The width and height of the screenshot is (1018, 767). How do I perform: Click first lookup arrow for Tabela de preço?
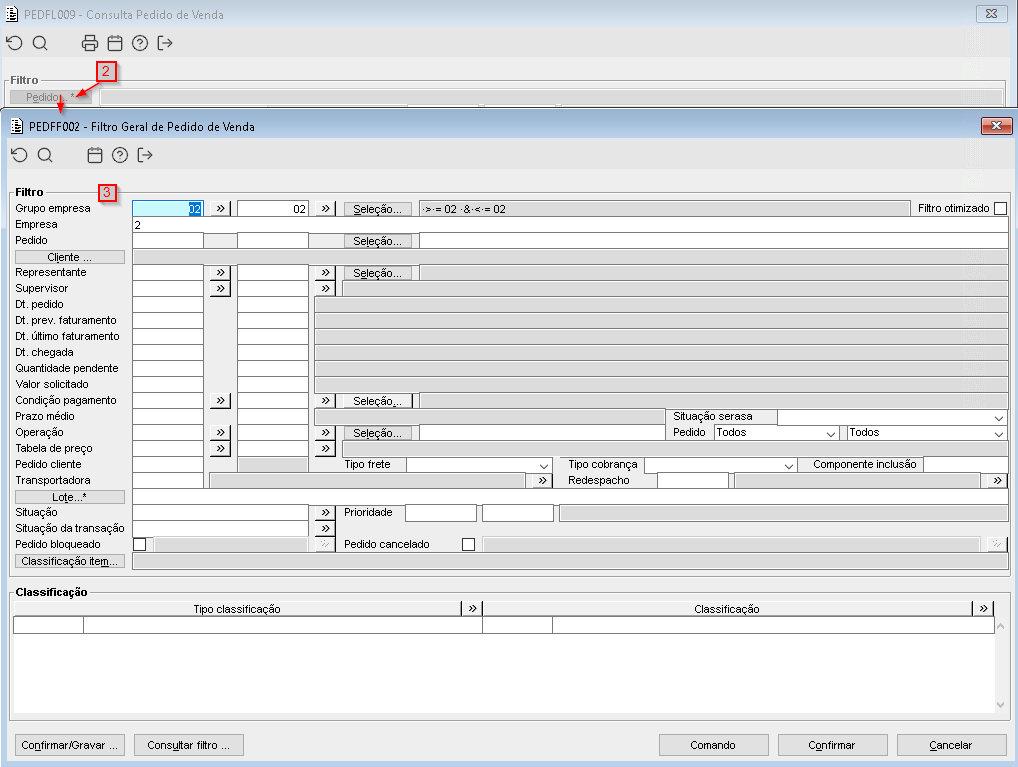pyautogui.click(x=221, y=448)
